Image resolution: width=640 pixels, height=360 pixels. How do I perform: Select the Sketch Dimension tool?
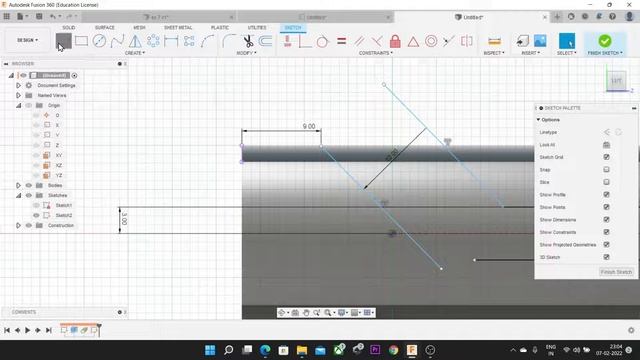(171, 41)
